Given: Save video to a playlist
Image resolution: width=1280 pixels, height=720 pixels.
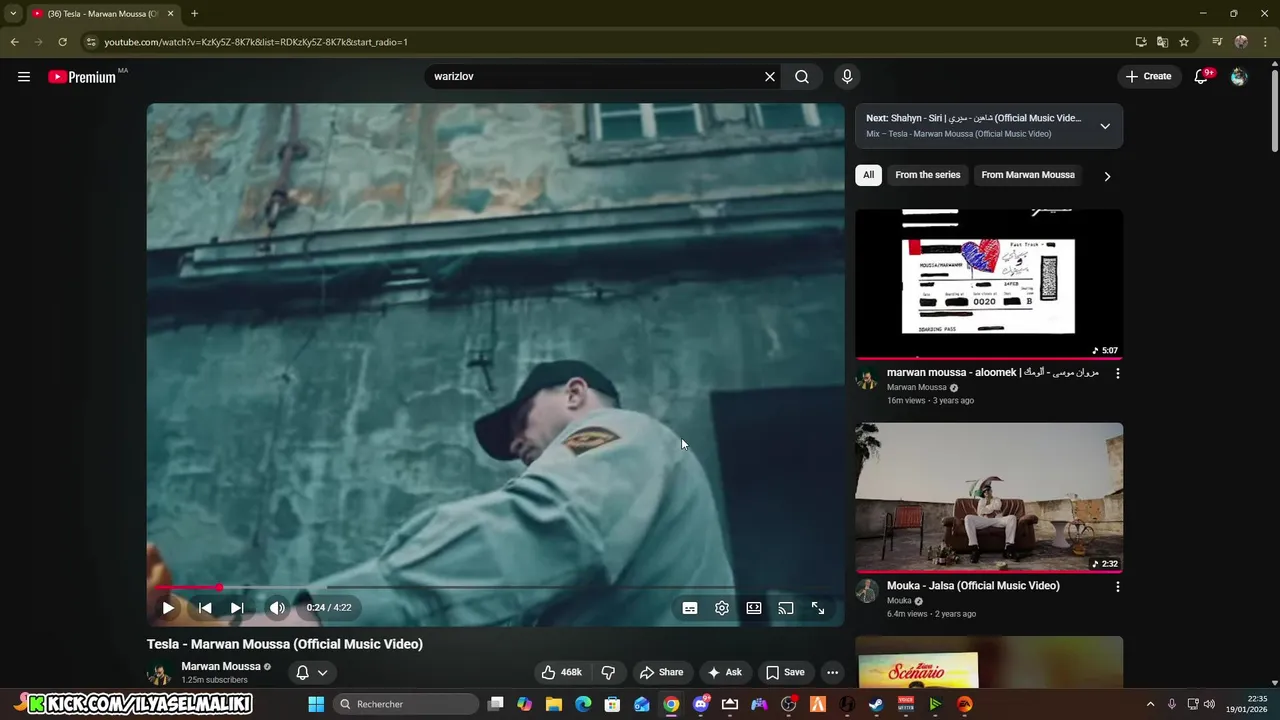Looking at the screenshot, I should (x=785, y=672).
